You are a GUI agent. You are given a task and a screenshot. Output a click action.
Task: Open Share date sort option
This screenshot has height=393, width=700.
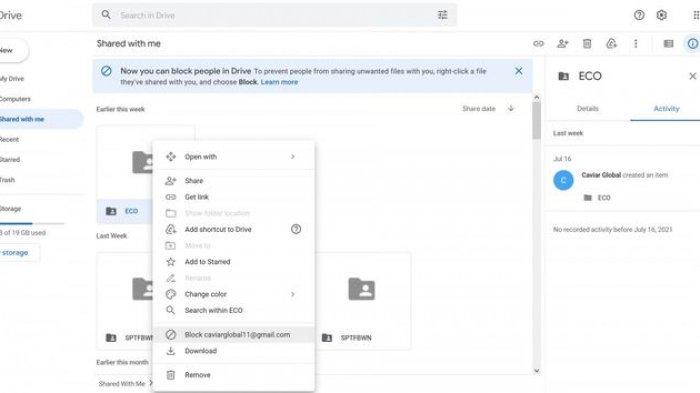point(479,109)
